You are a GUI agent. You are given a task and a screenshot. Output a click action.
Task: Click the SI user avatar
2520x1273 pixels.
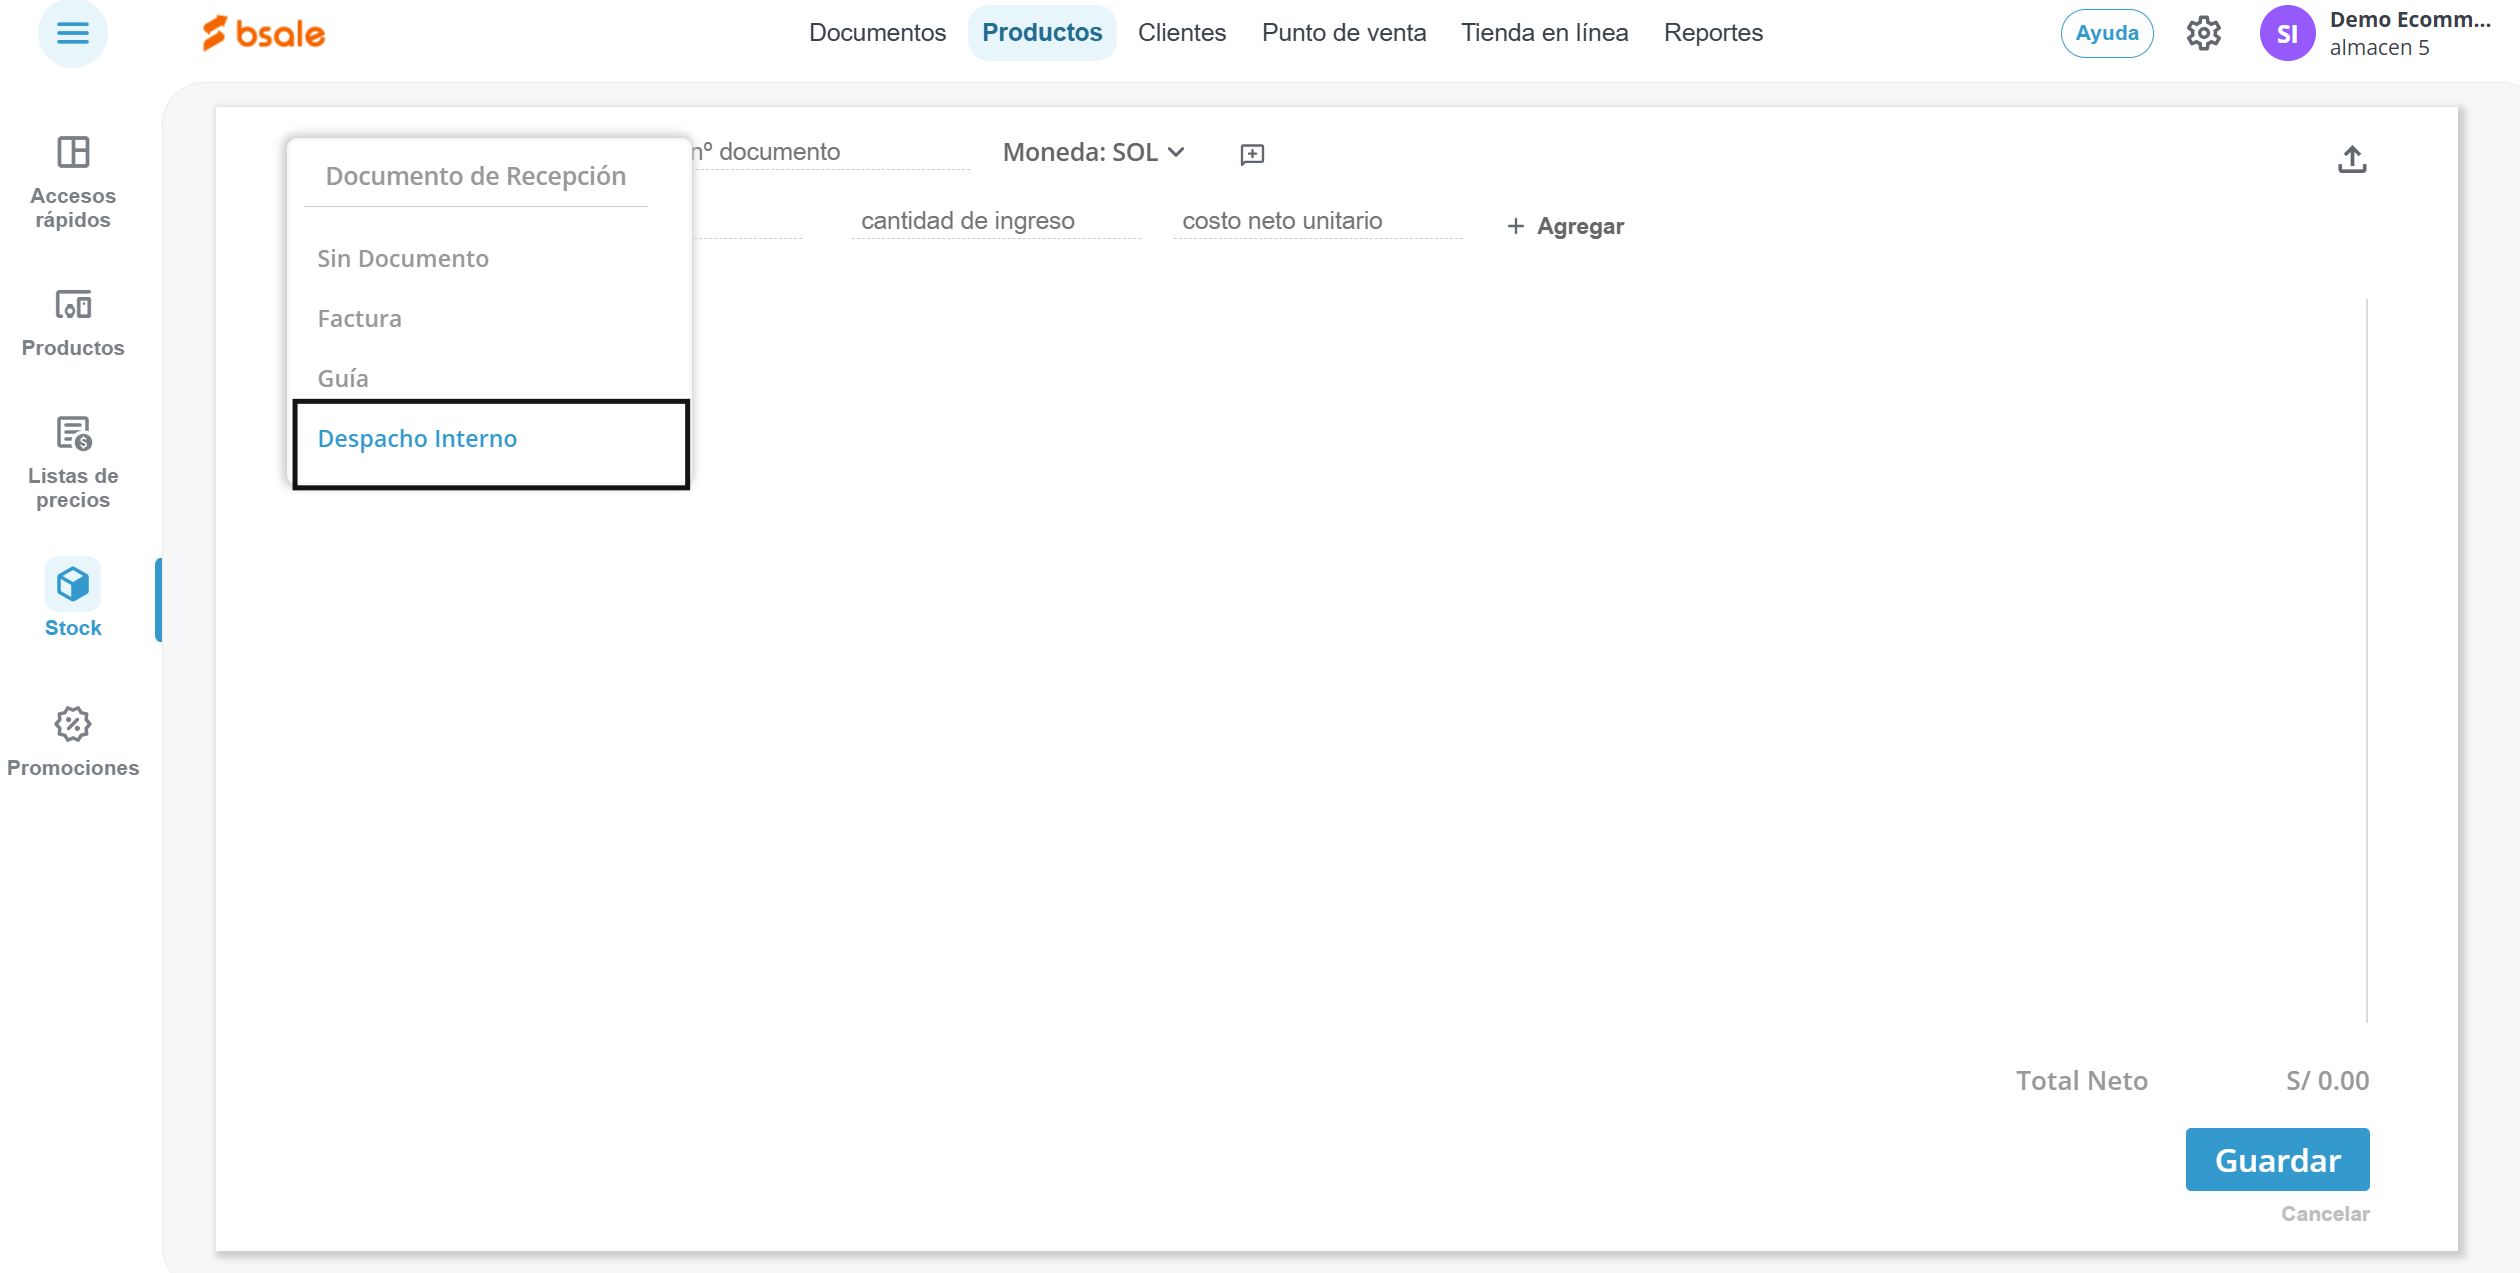[x=2287, y=34]
